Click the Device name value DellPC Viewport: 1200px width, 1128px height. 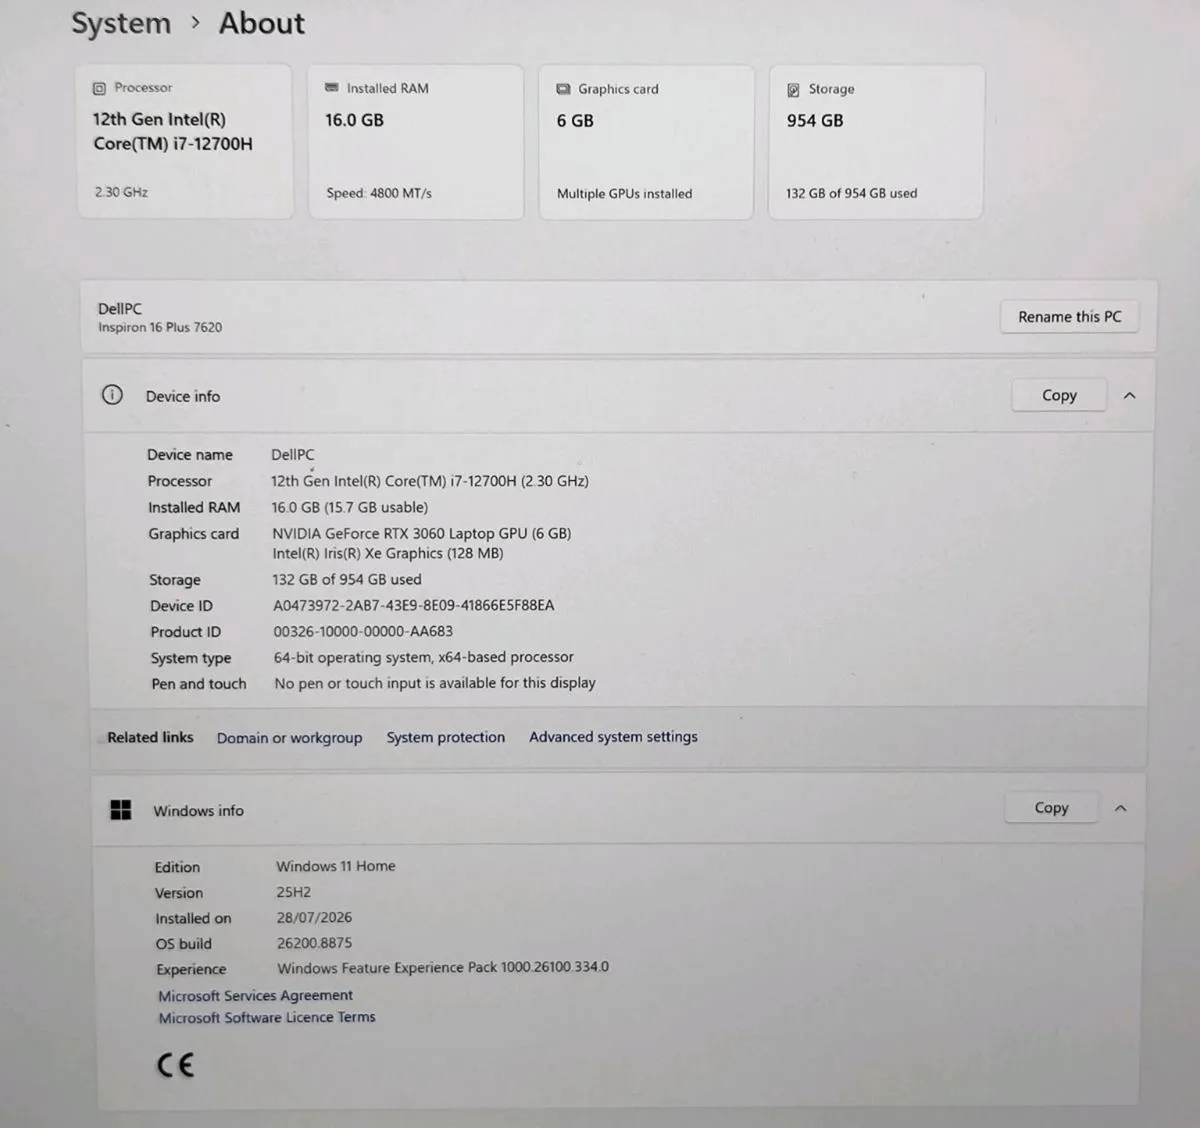(292, 454)
